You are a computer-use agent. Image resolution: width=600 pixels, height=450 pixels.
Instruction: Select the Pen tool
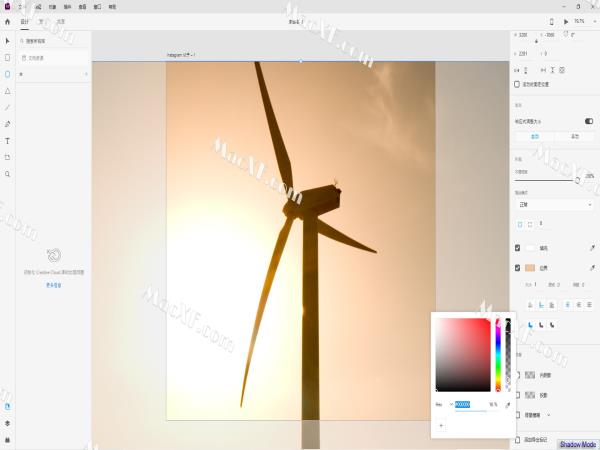click(8, 124)
